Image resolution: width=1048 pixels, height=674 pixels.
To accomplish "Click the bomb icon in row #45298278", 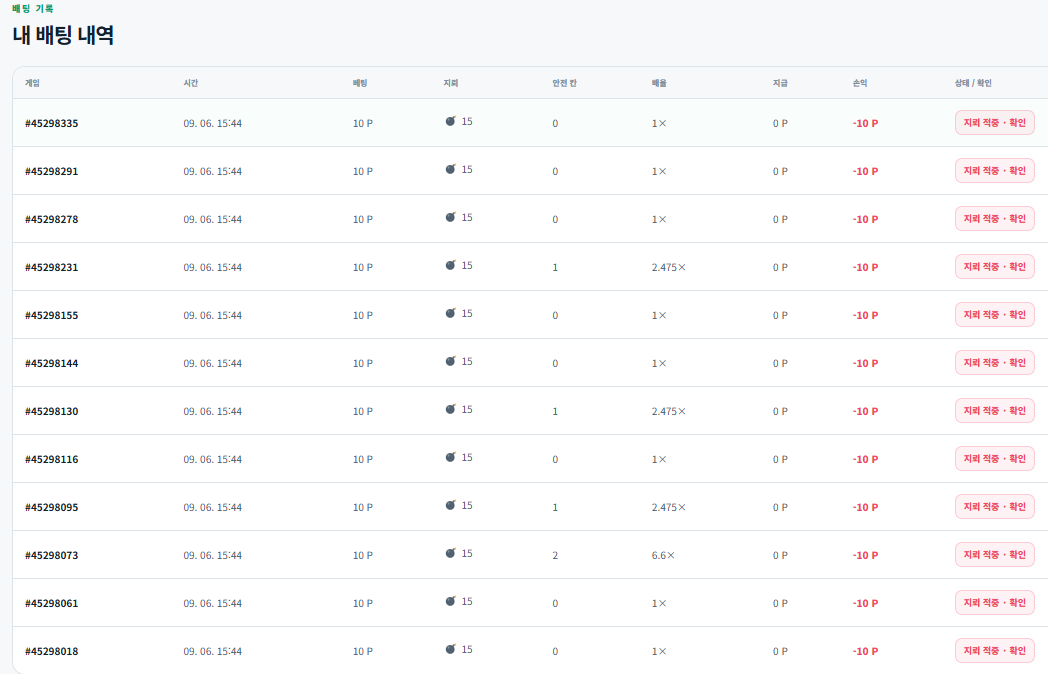I will (x=450, y=217).
